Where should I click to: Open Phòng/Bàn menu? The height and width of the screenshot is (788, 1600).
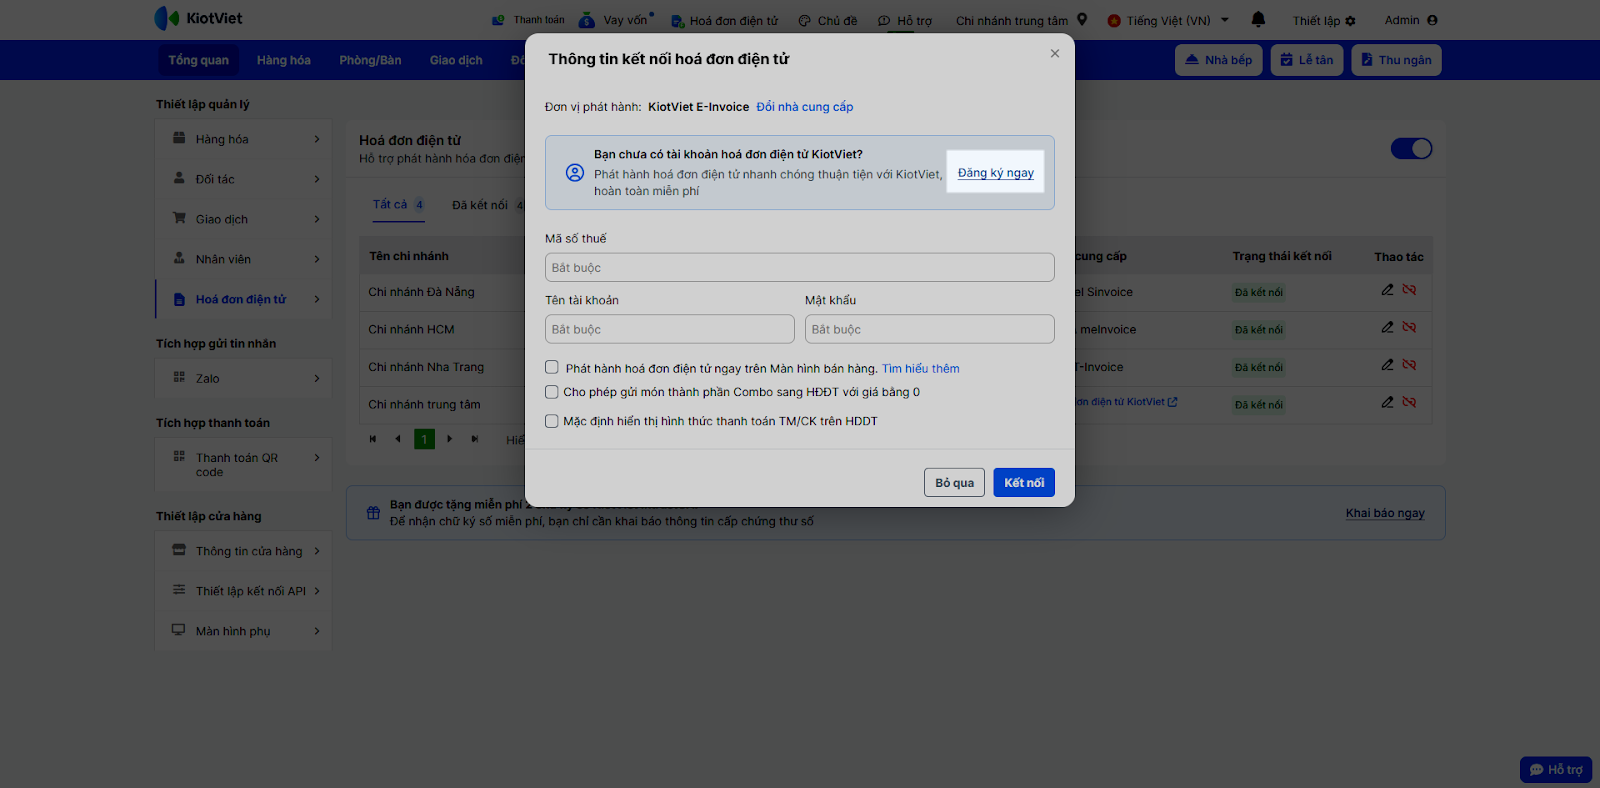[x=370, y=60]
